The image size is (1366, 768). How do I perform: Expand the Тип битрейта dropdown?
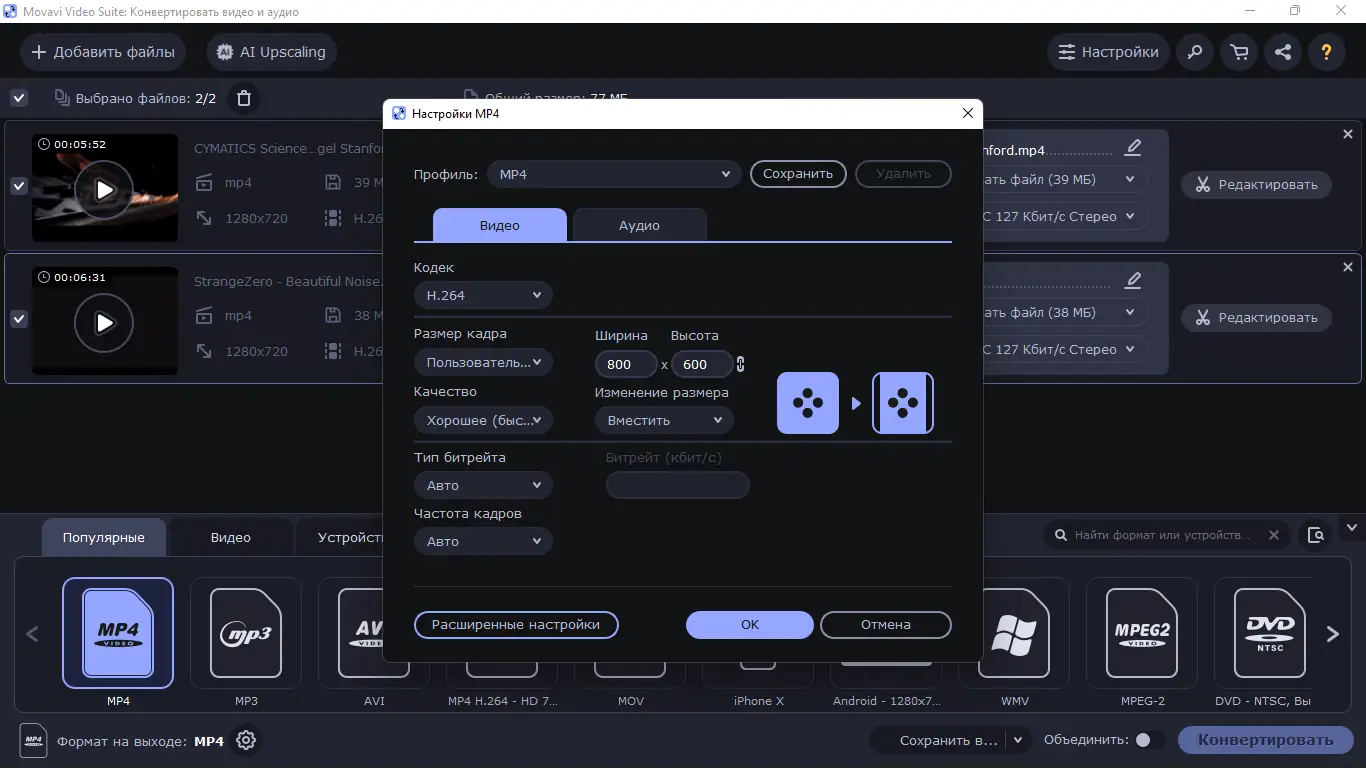(483, 485)
